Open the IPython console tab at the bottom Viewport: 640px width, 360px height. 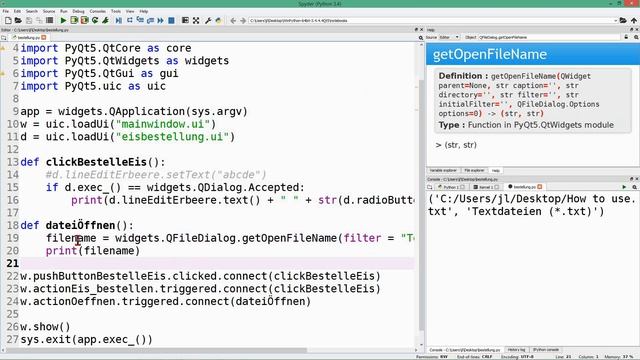[x=546, y=350]
